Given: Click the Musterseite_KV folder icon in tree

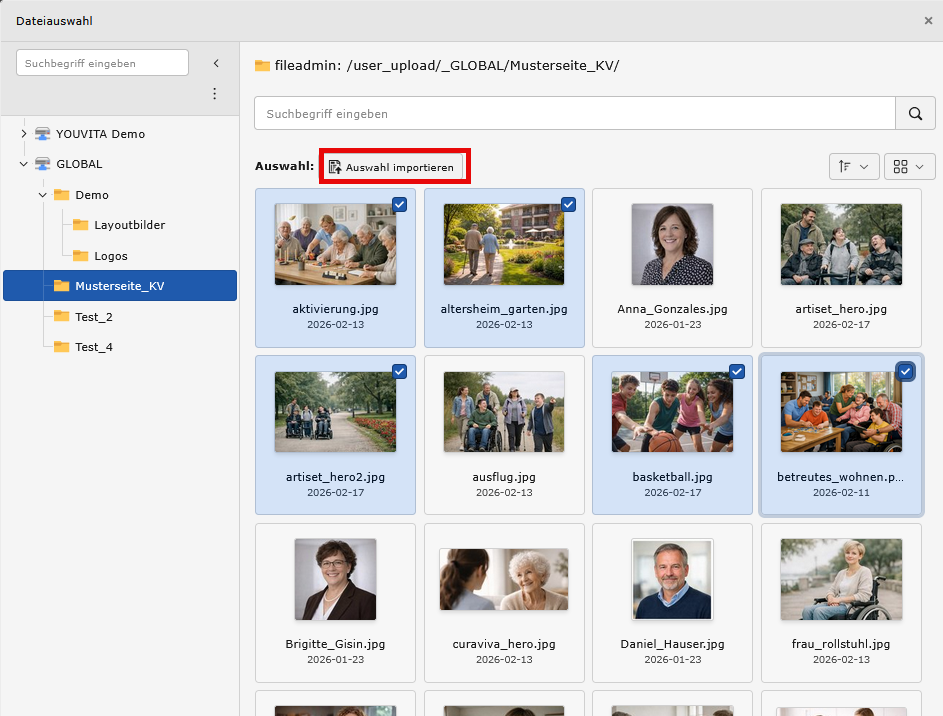Looking at the screenshot, I should [x=61, y=286].
